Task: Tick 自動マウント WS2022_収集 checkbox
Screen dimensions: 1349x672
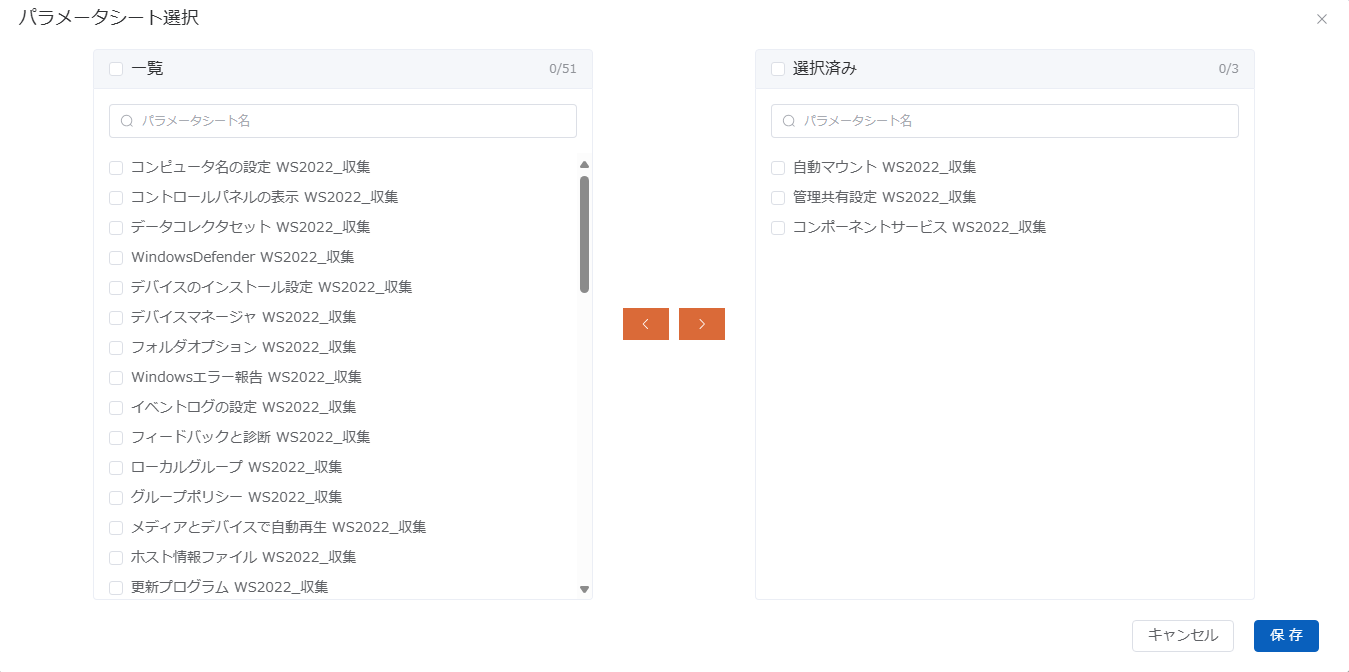Action: point(778,168)
